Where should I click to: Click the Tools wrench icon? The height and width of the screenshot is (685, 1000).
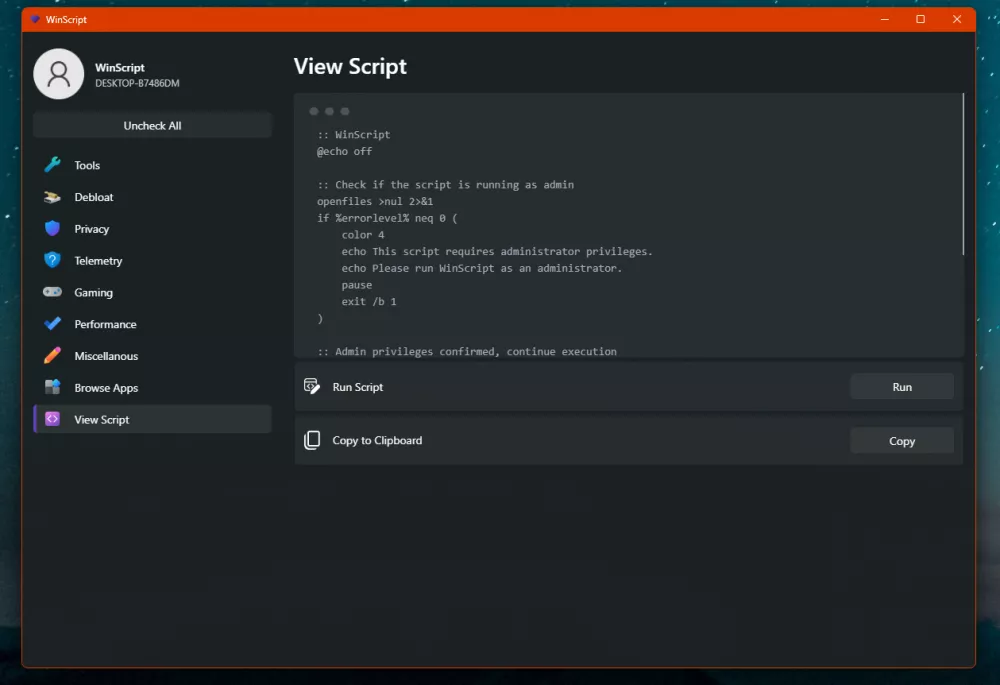coord(53,165)
